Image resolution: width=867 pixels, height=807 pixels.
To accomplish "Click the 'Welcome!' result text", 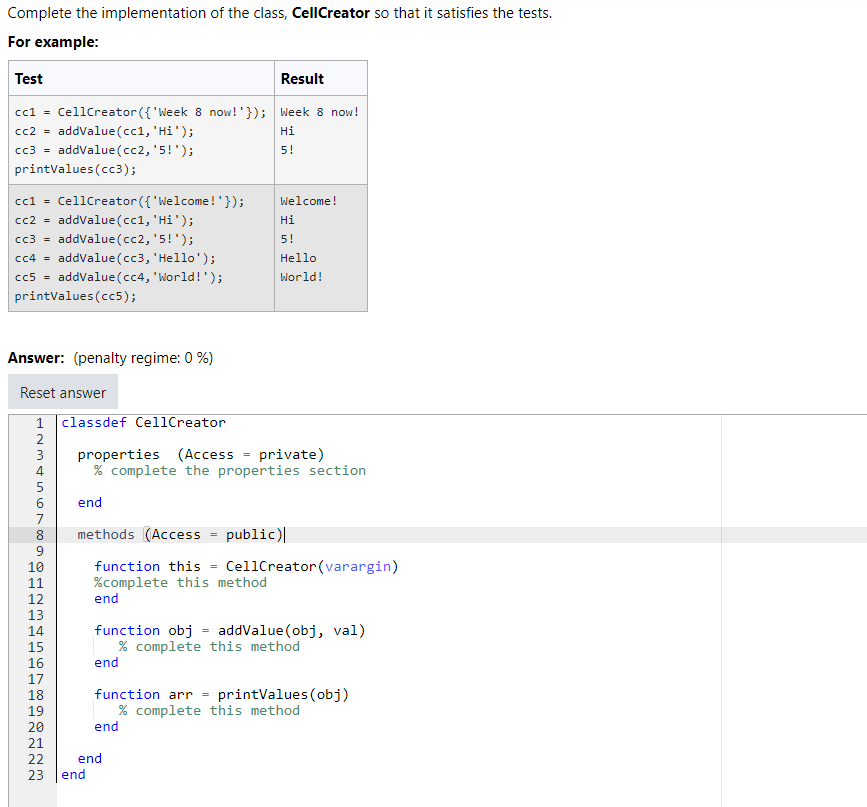I will click(309, 201).
